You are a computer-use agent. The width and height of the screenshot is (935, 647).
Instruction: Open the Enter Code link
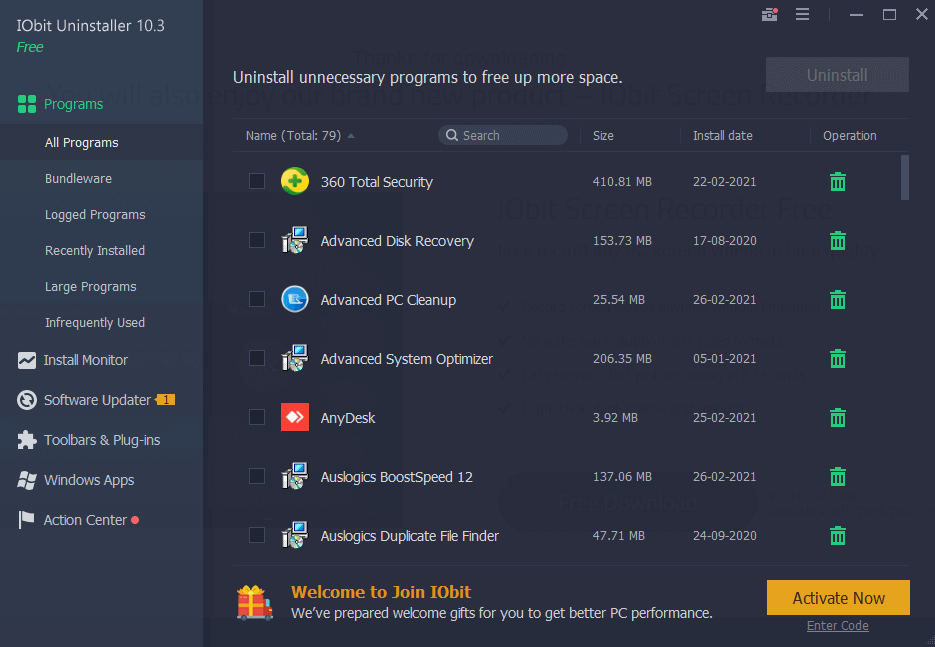coord(837,625)
